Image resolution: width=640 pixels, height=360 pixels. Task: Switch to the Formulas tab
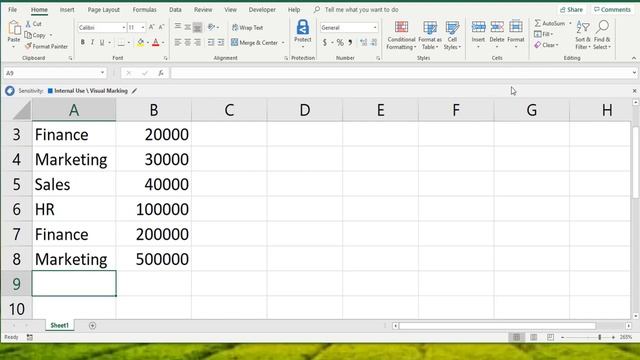tap(144, 9)
